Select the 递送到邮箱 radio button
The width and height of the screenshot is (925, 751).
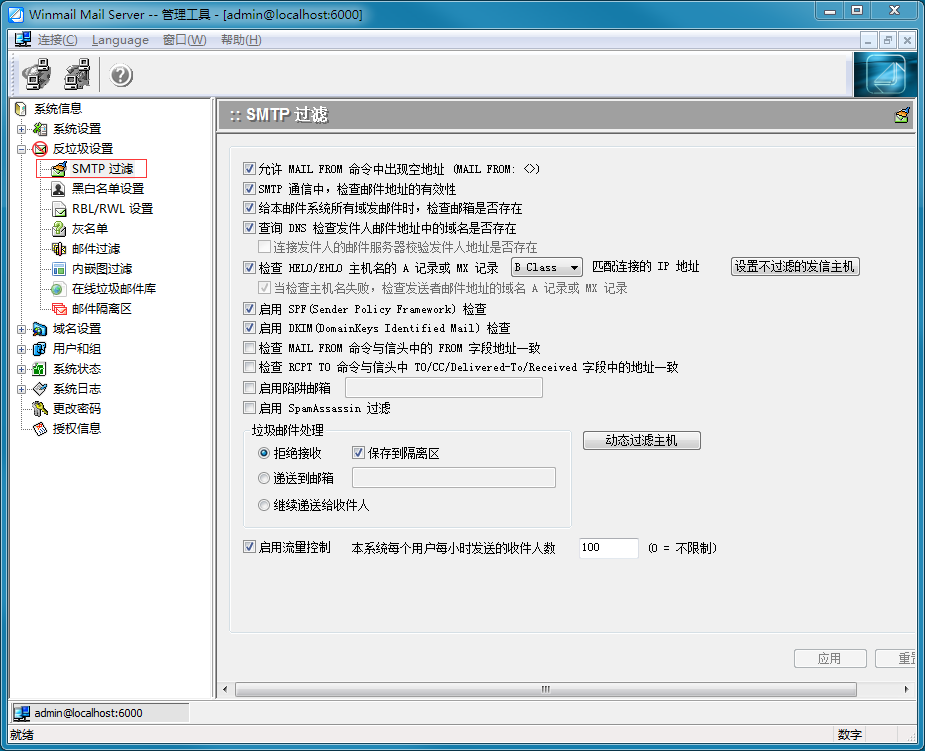tap(264, 478)
